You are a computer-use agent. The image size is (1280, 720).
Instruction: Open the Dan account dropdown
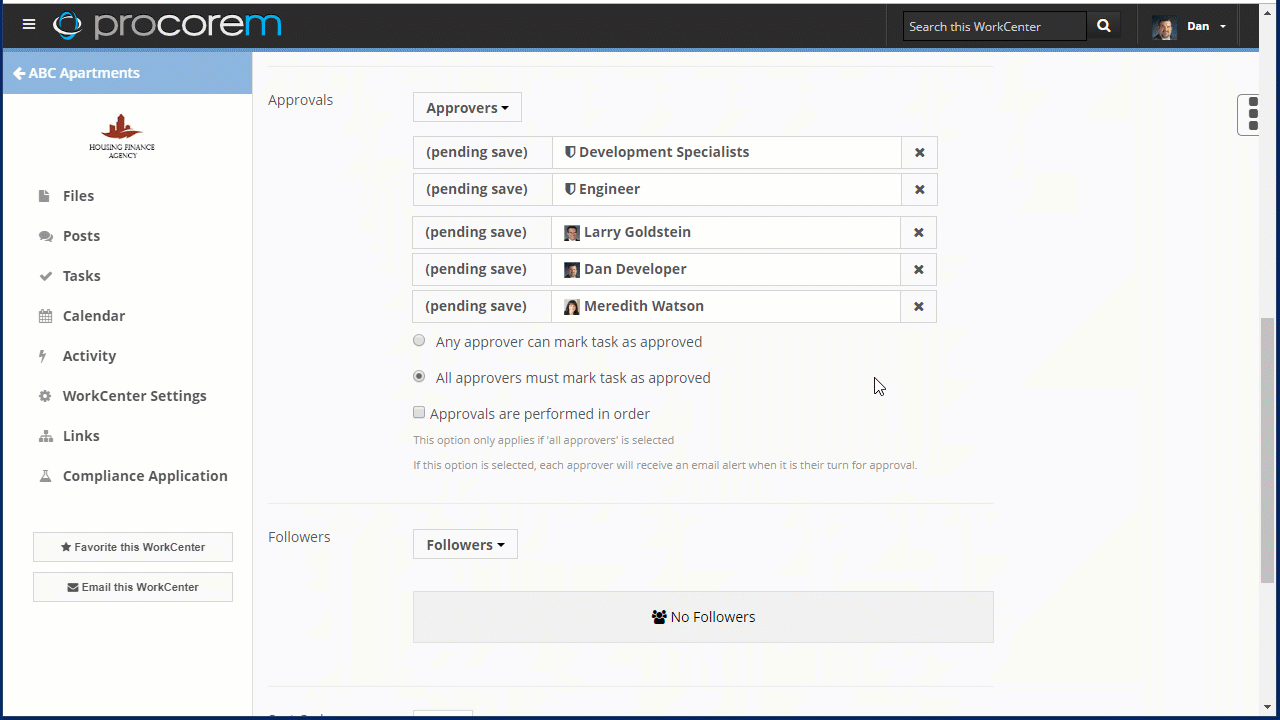1197,25
